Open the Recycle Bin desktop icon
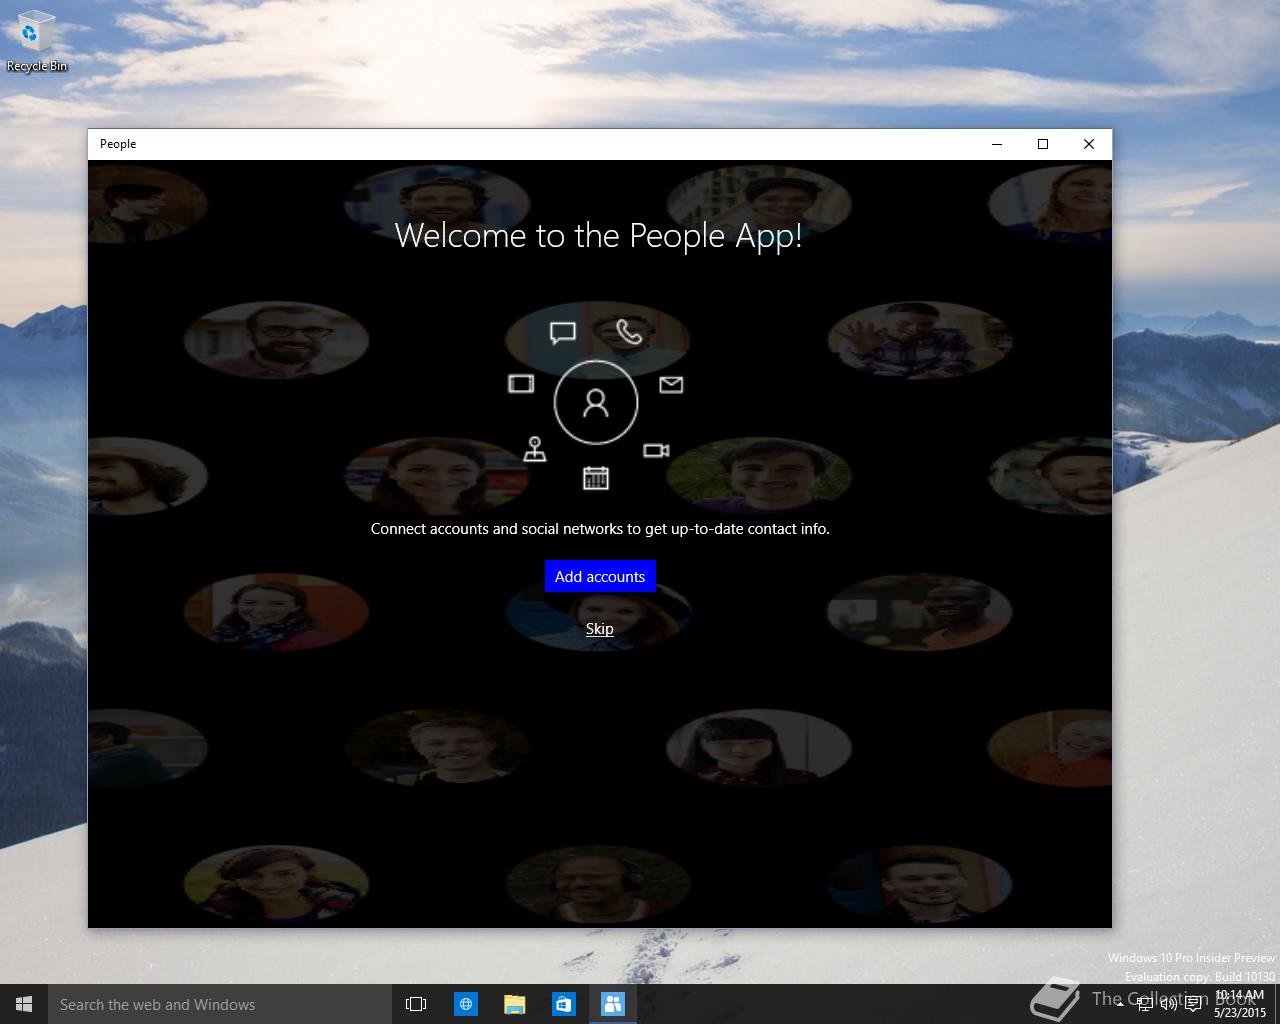Screen dimensions: 1280x1024 36,42
